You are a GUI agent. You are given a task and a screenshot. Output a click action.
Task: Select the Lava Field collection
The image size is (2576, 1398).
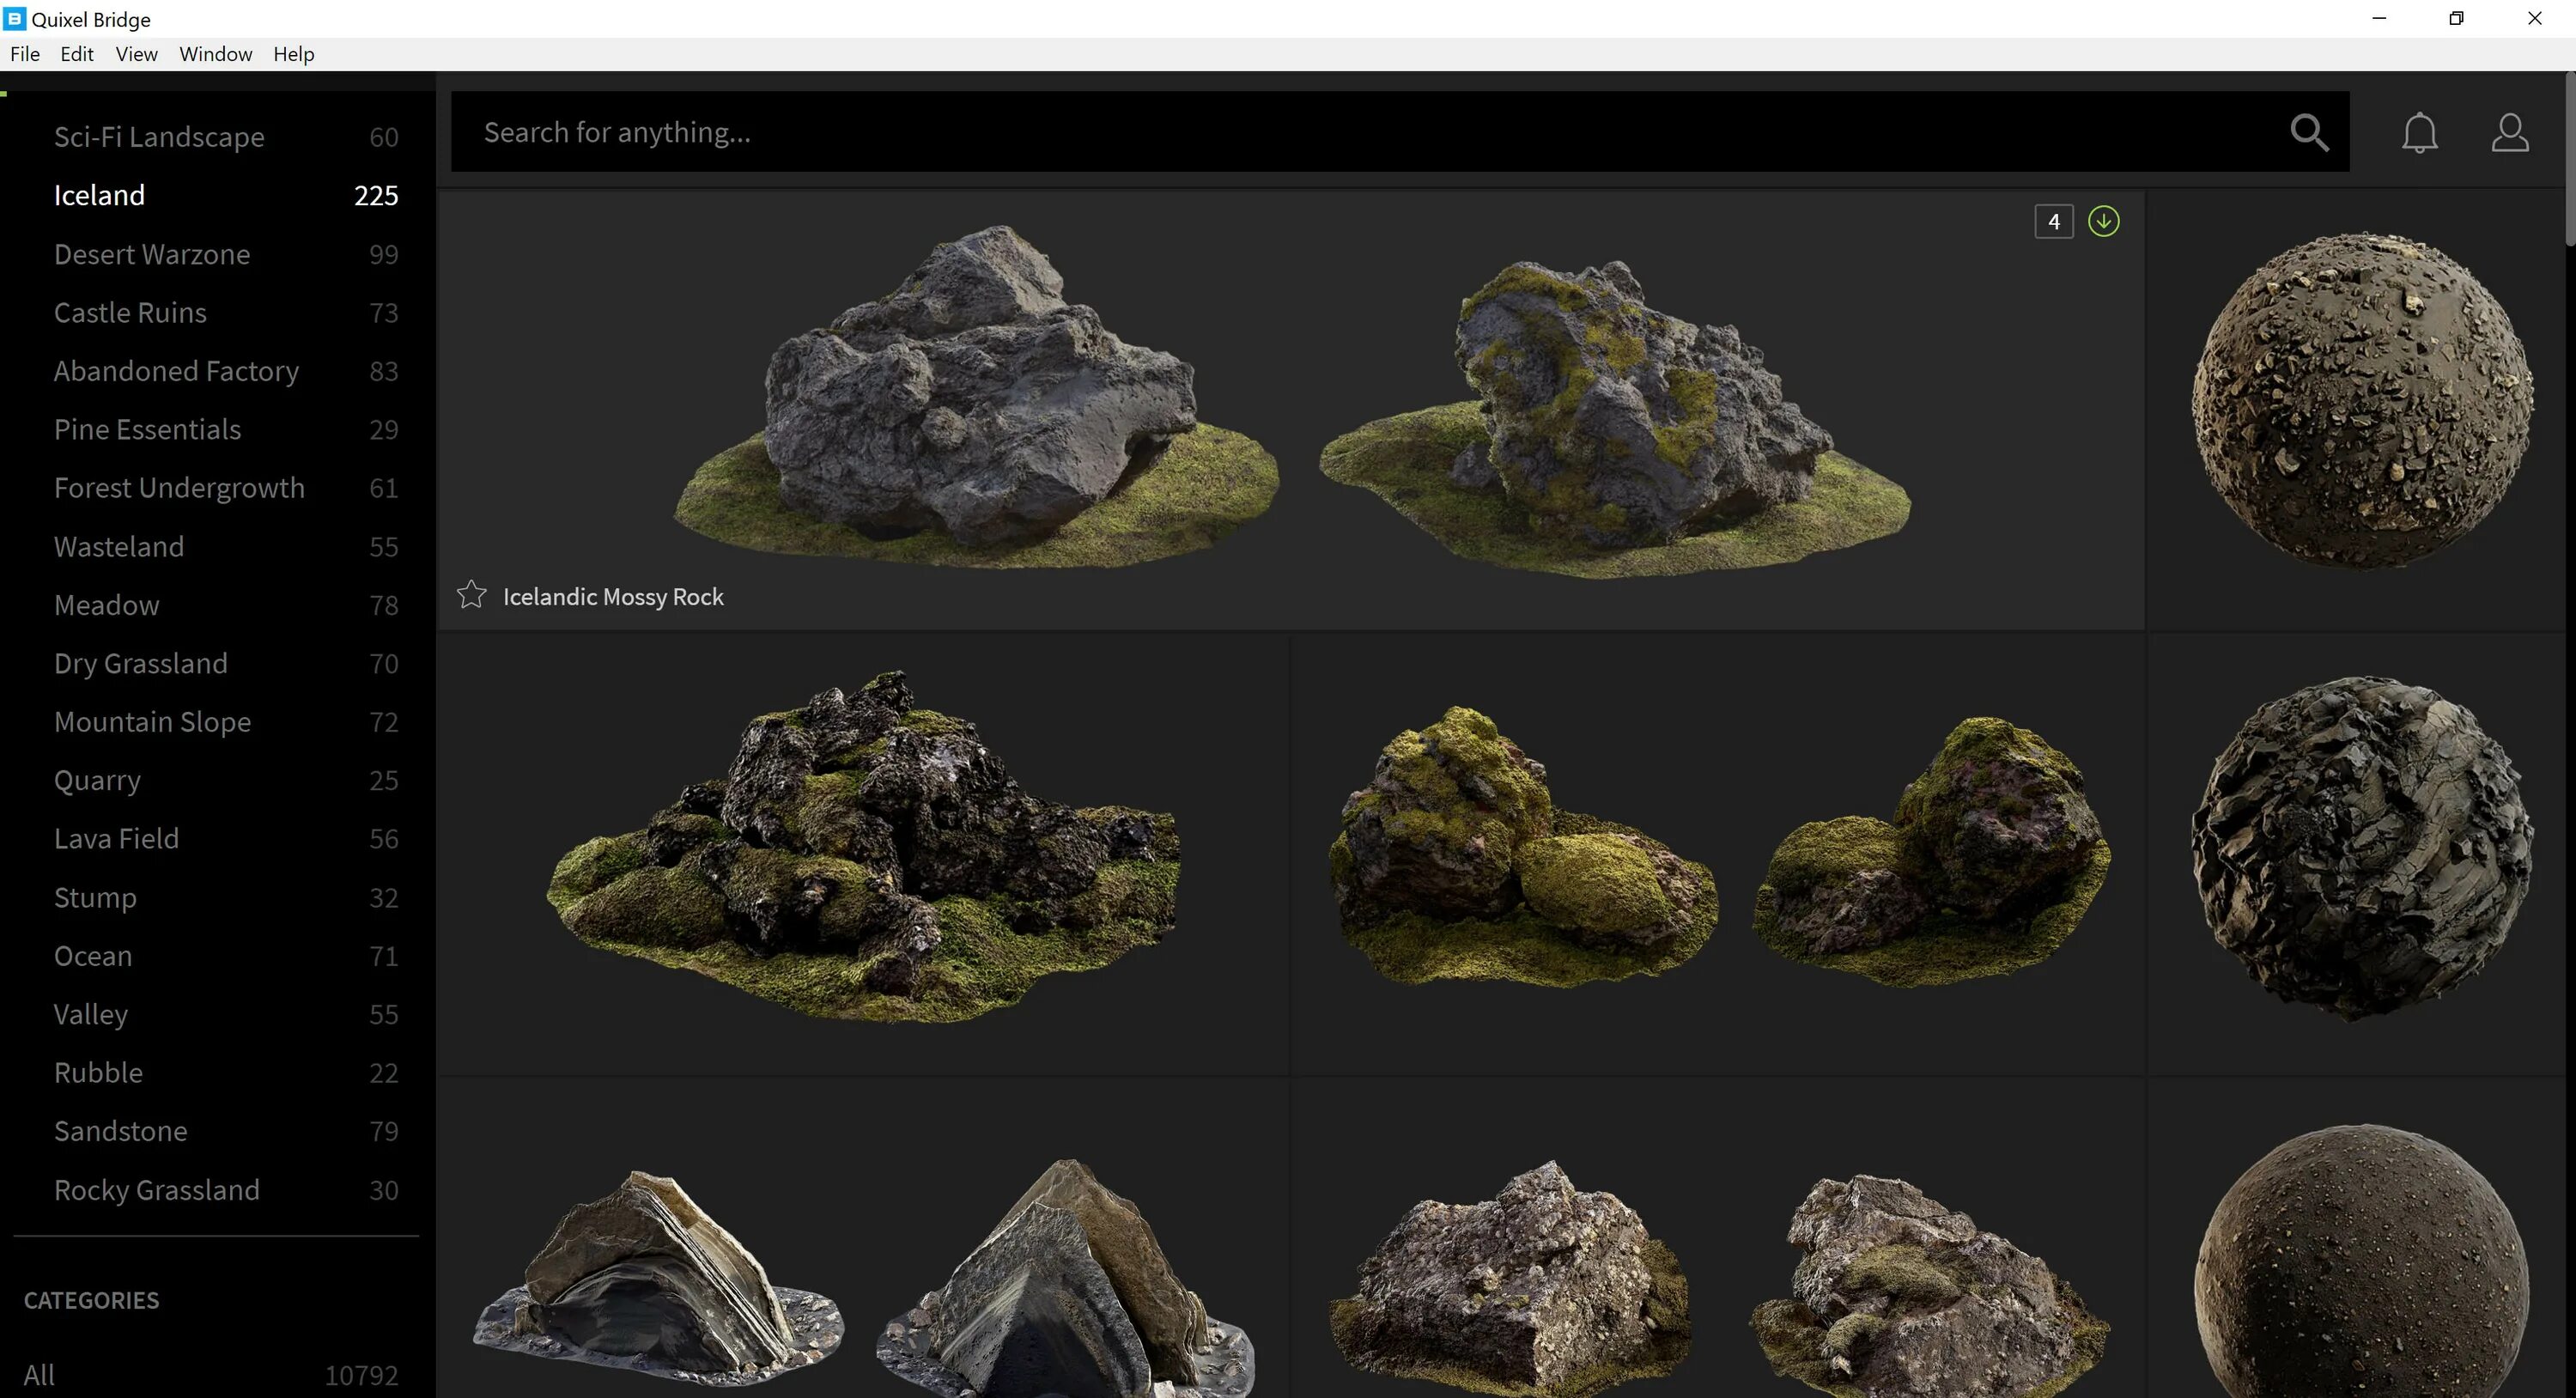[x=117, y=838]
